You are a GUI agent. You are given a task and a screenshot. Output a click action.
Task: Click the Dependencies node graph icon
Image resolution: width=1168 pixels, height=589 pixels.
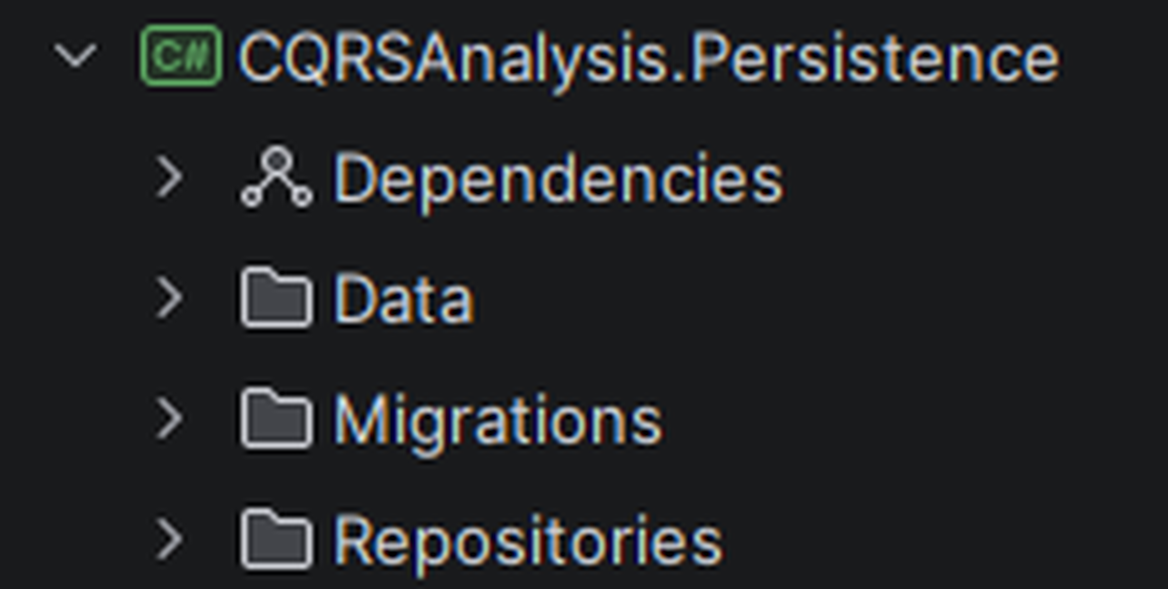click(x=277, y=178)
